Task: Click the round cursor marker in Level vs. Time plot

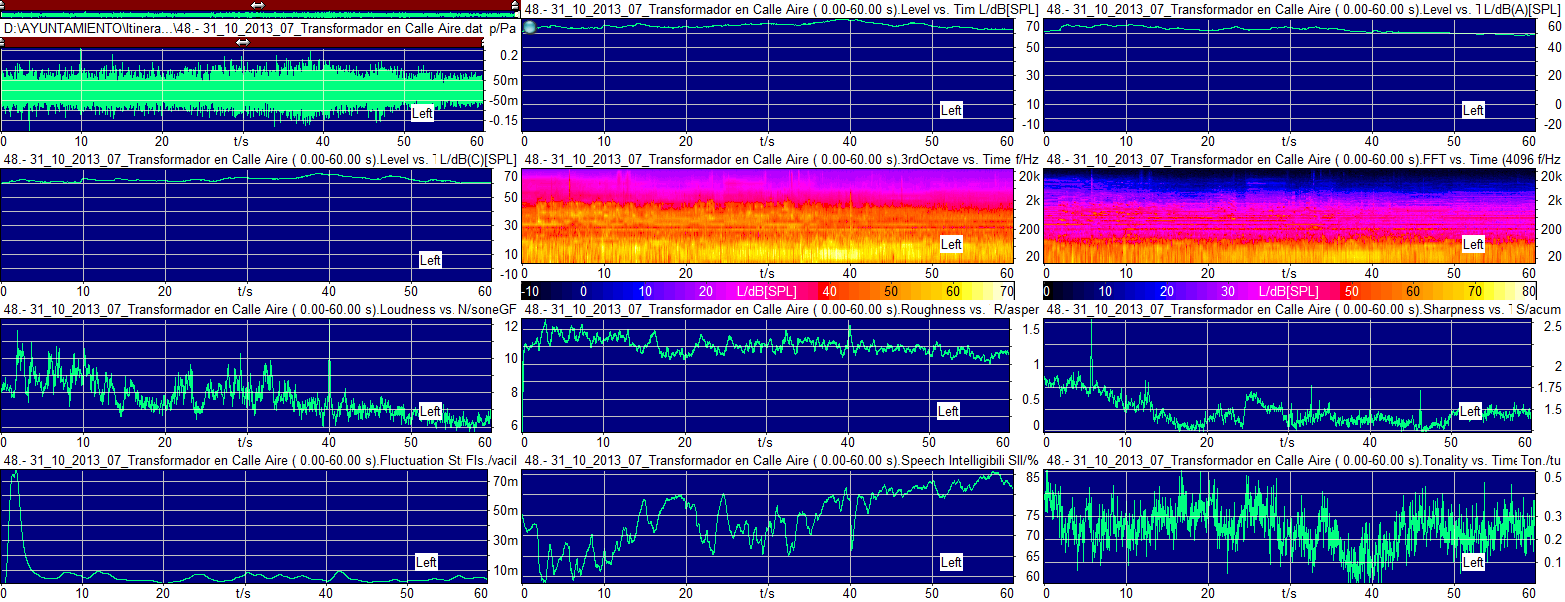Action: coord(530,27)
